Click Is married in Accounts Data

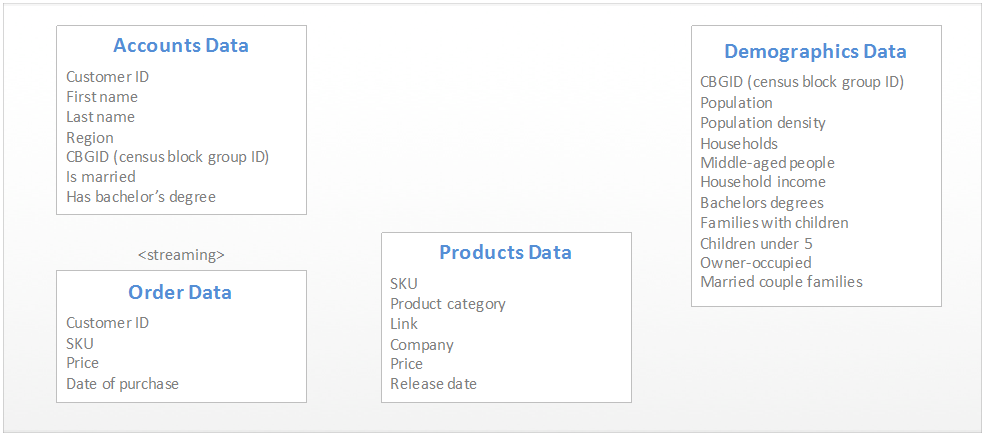tap(101, 177)
